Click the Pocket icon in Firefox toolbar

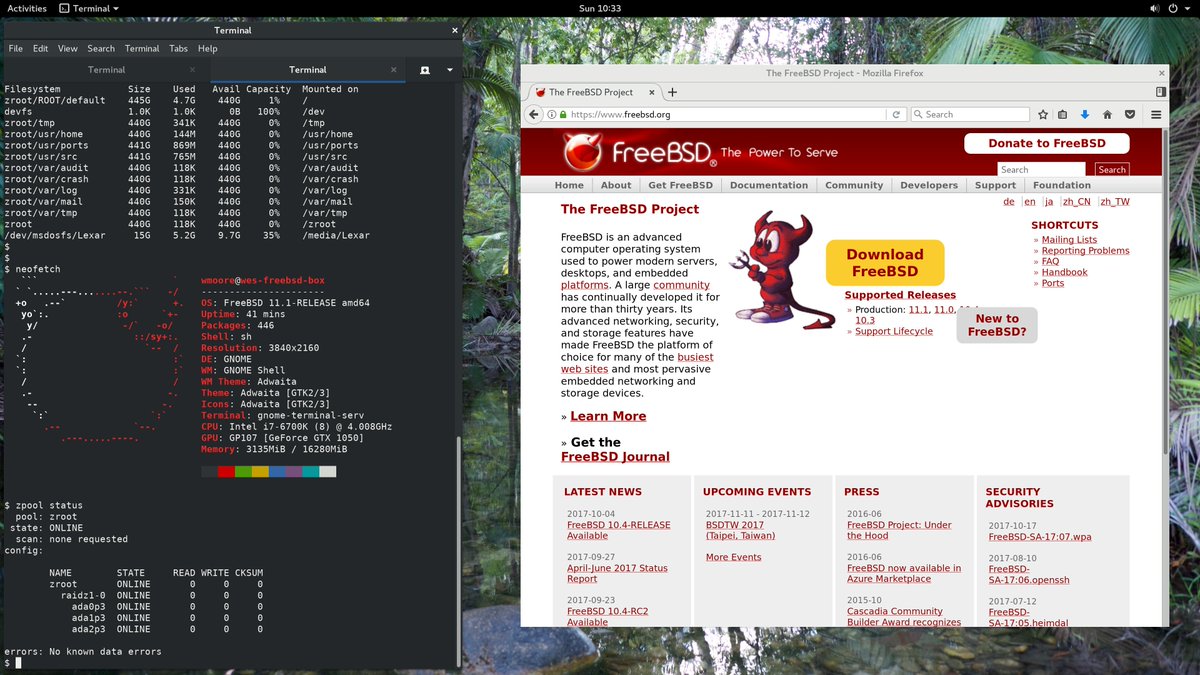[x=1130, y=114]
